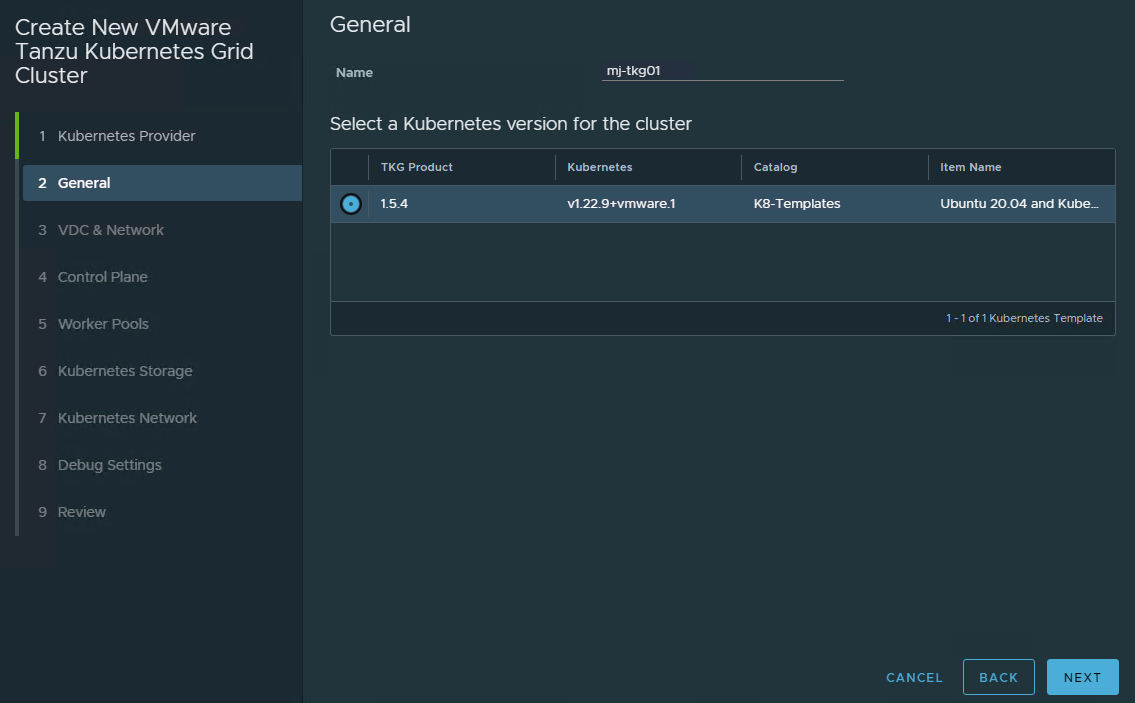Click the Catalog column header
The image size is (1135, 703).
click(776, 167)
